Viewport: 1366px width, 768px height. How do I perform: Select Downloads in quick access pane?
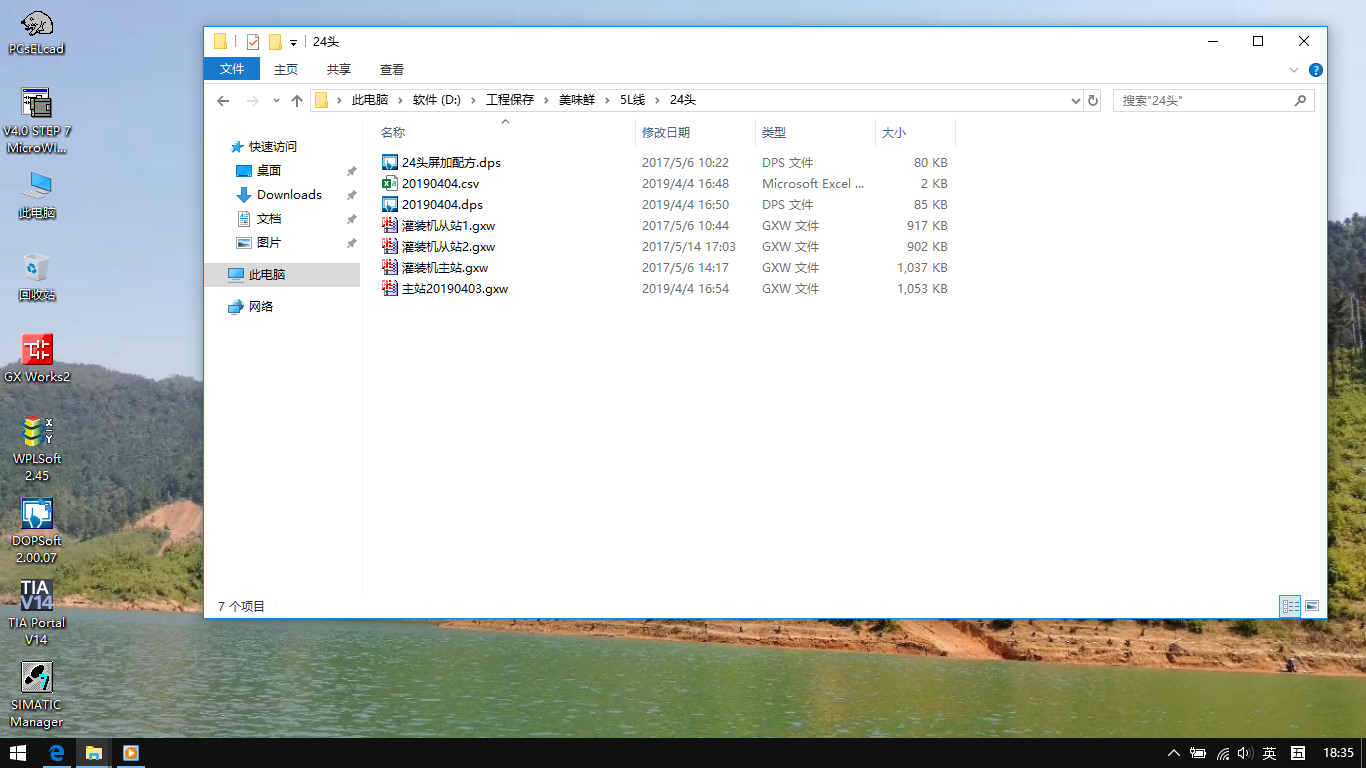click(289, 195)
